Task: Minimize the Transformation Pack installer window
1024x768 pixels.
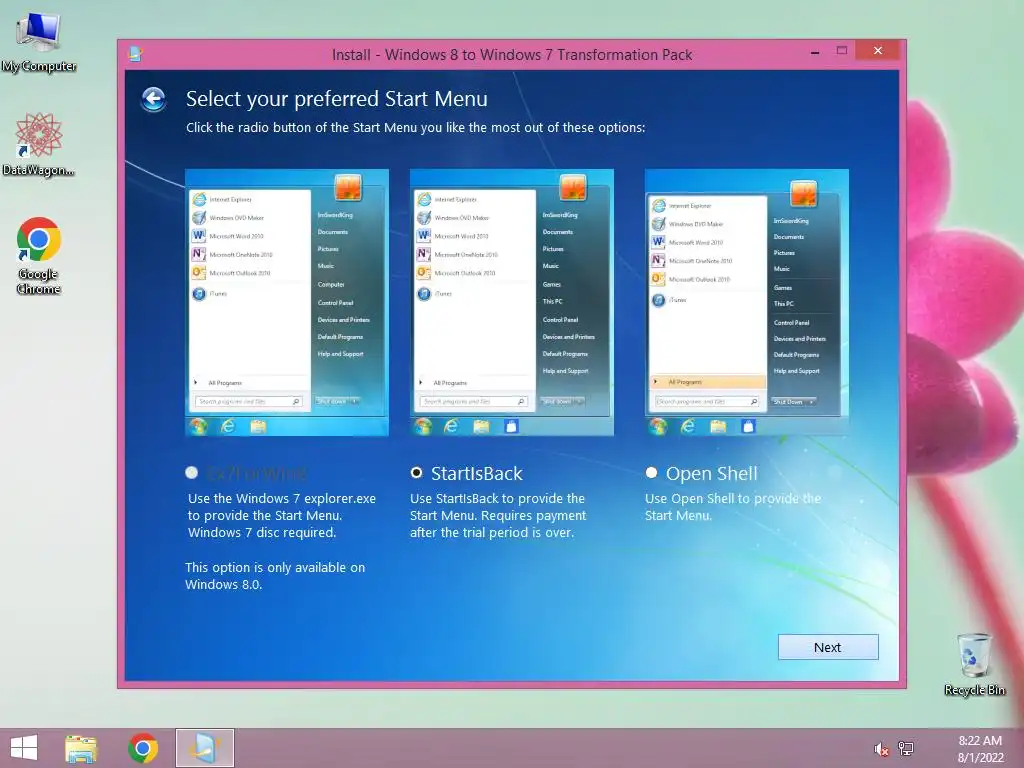Action: pos(815,52)
